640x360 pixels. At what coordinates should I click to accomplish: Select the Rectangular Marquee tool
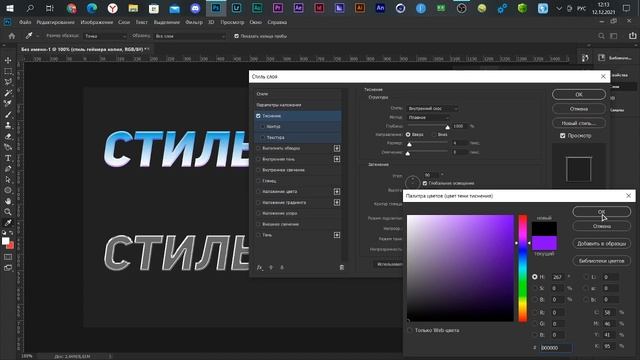[8, 71]
